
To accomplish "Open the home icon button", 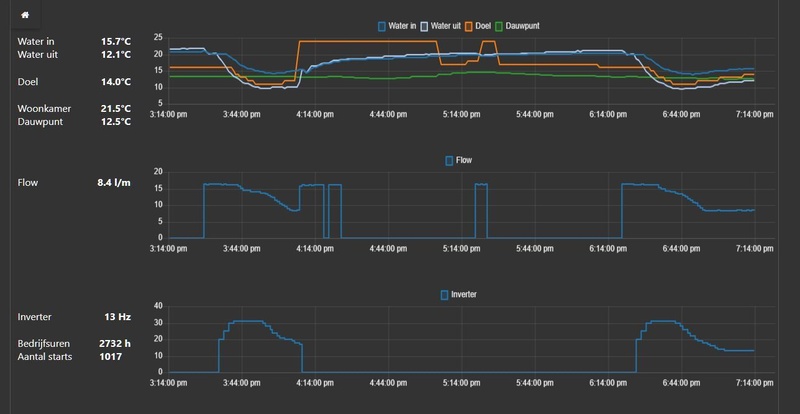I will click(25, 15).
